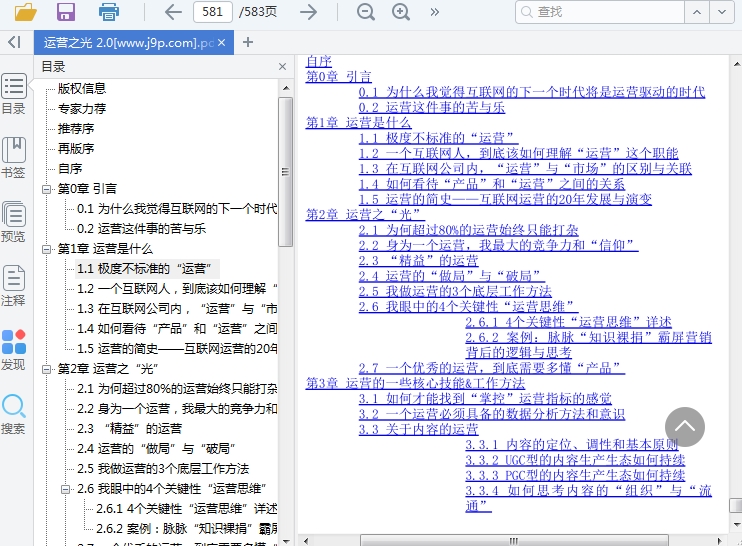Go to the previous page arrow
This screenshot has height=546, width=742.
tap(172, 12)
